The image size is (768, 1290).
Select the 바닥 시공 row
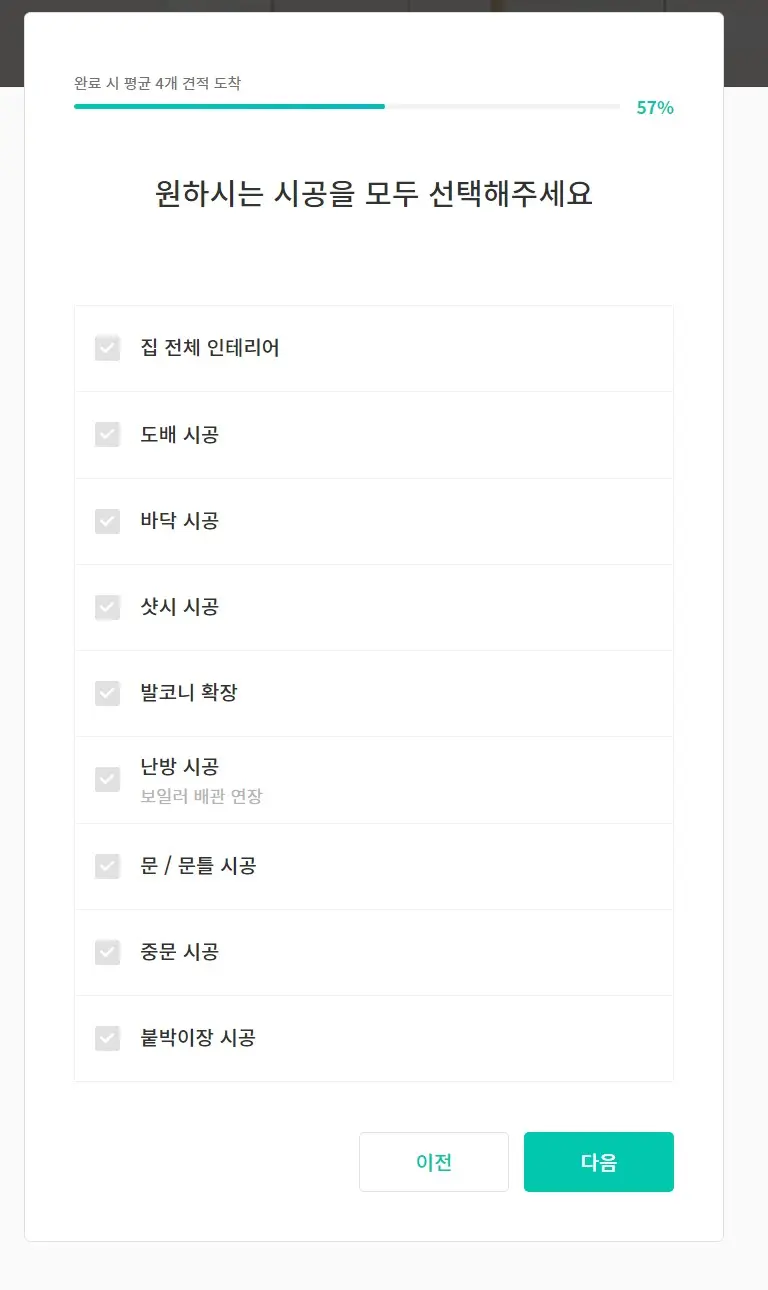coord(374,520)
